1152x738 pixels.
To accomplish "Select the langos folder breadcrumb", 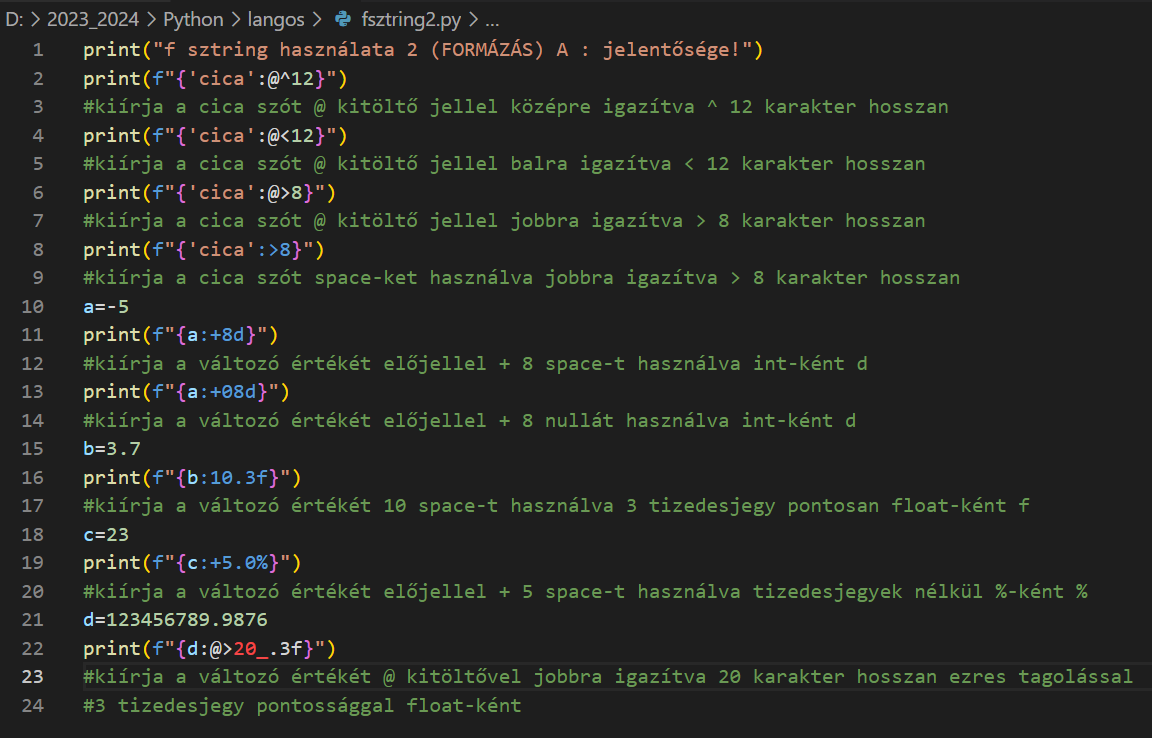I will click(x=279, y=20).
